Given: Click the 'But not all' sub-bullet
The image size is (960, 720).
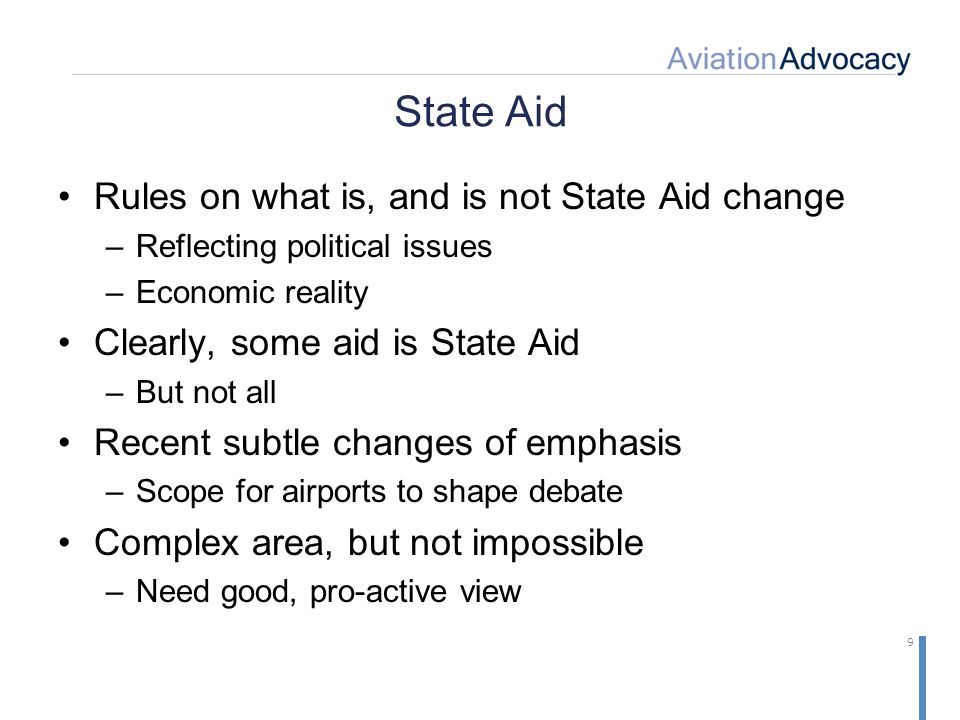Looking at the screenshot, I should [x=206, y=392].
